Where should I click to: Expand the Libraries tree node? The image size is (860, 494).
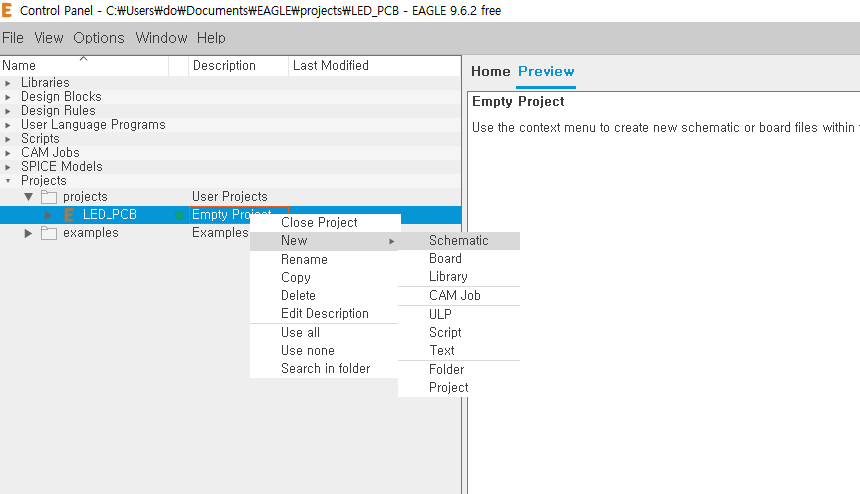(8, 83)
